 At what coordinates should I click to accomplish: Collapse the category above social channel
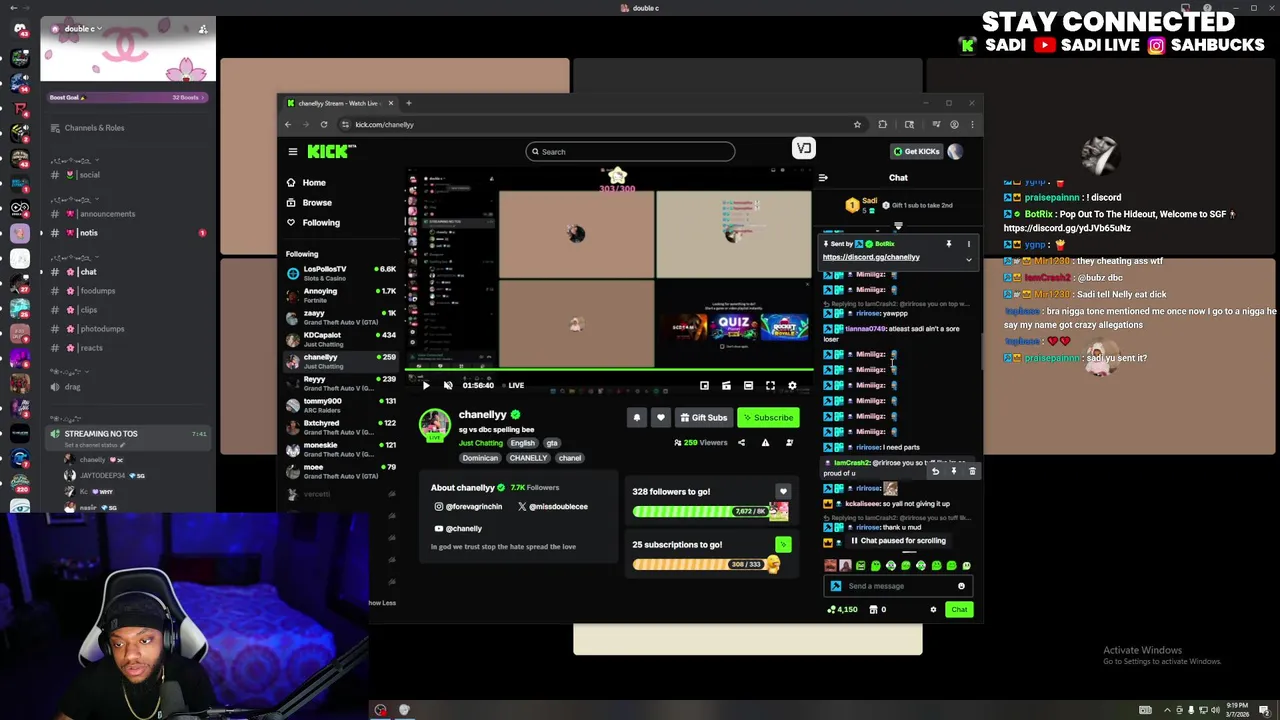tap(74, 160)
